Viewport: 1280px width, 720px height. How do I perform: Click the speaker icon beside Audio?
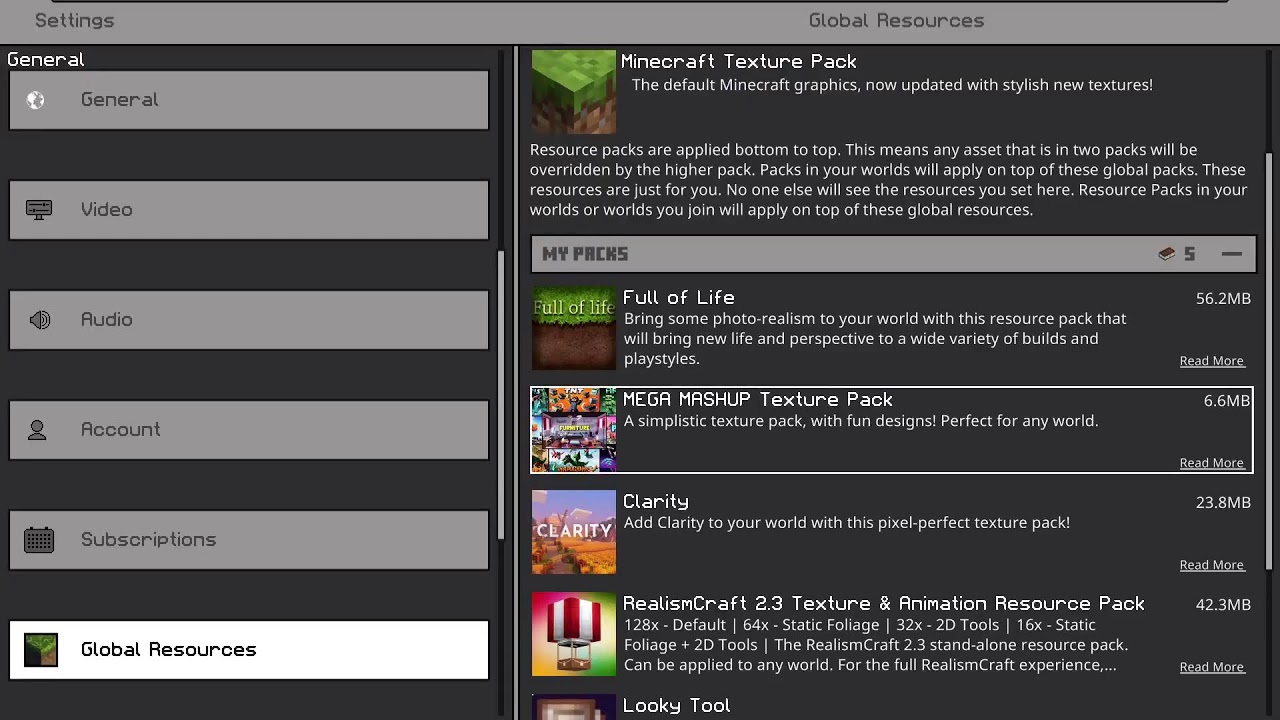(40, 320)
